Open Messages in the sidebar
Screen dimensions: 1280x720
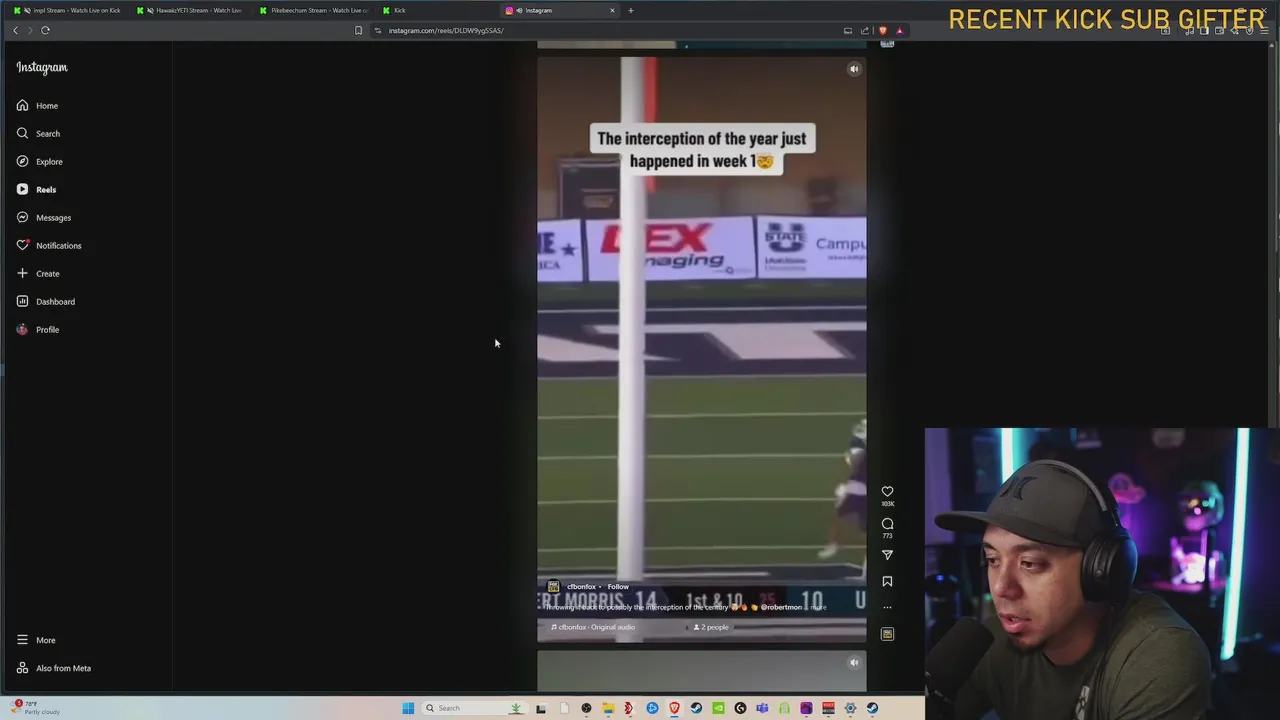coord(43,217)
